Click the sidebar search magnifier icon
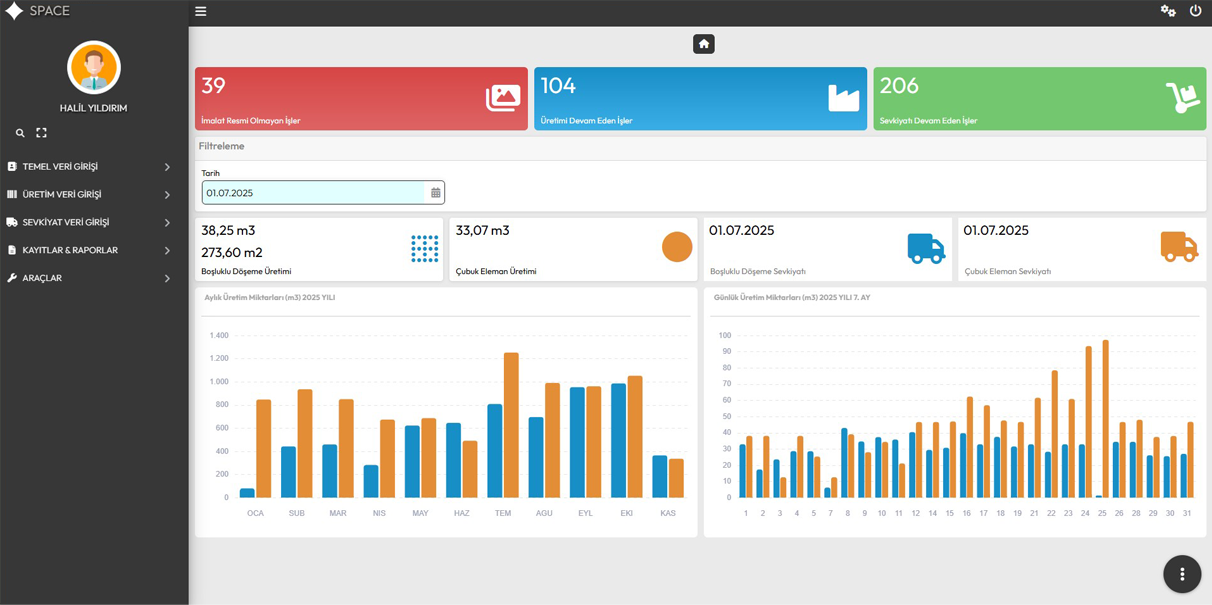This screenshot has height=605, width=1212. [x=20, y=133]
